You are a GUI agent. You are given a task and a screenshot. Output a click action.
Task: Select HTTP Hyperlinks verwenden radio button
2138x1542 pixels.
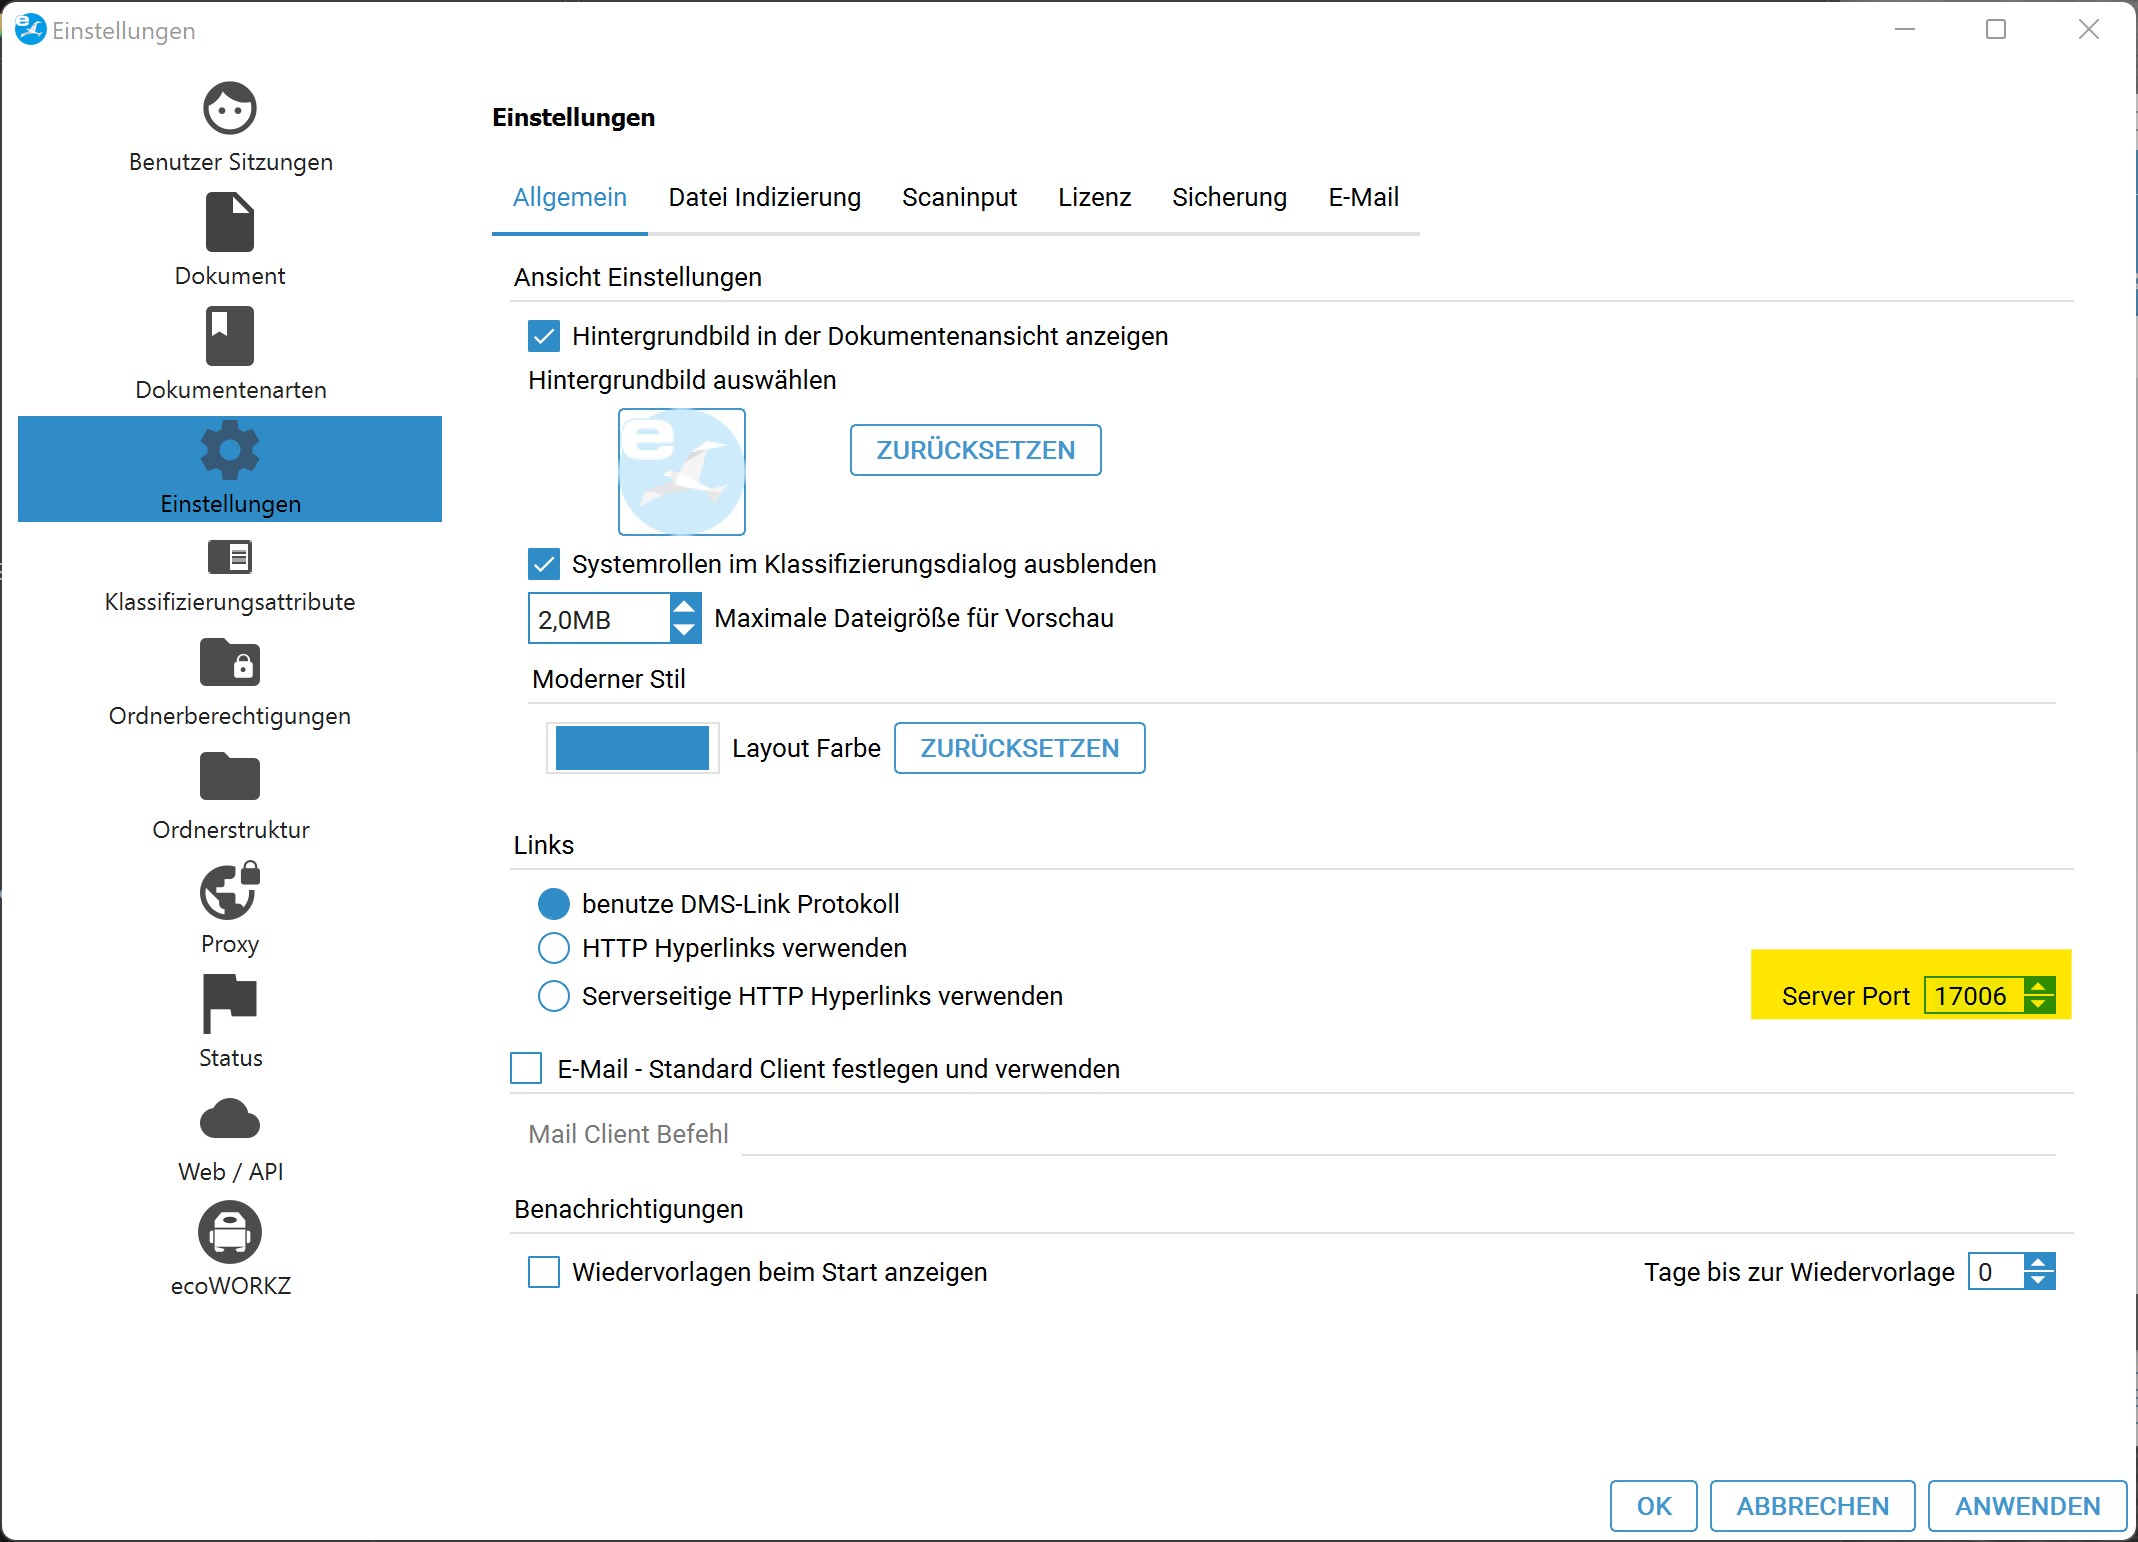[554, 948]
